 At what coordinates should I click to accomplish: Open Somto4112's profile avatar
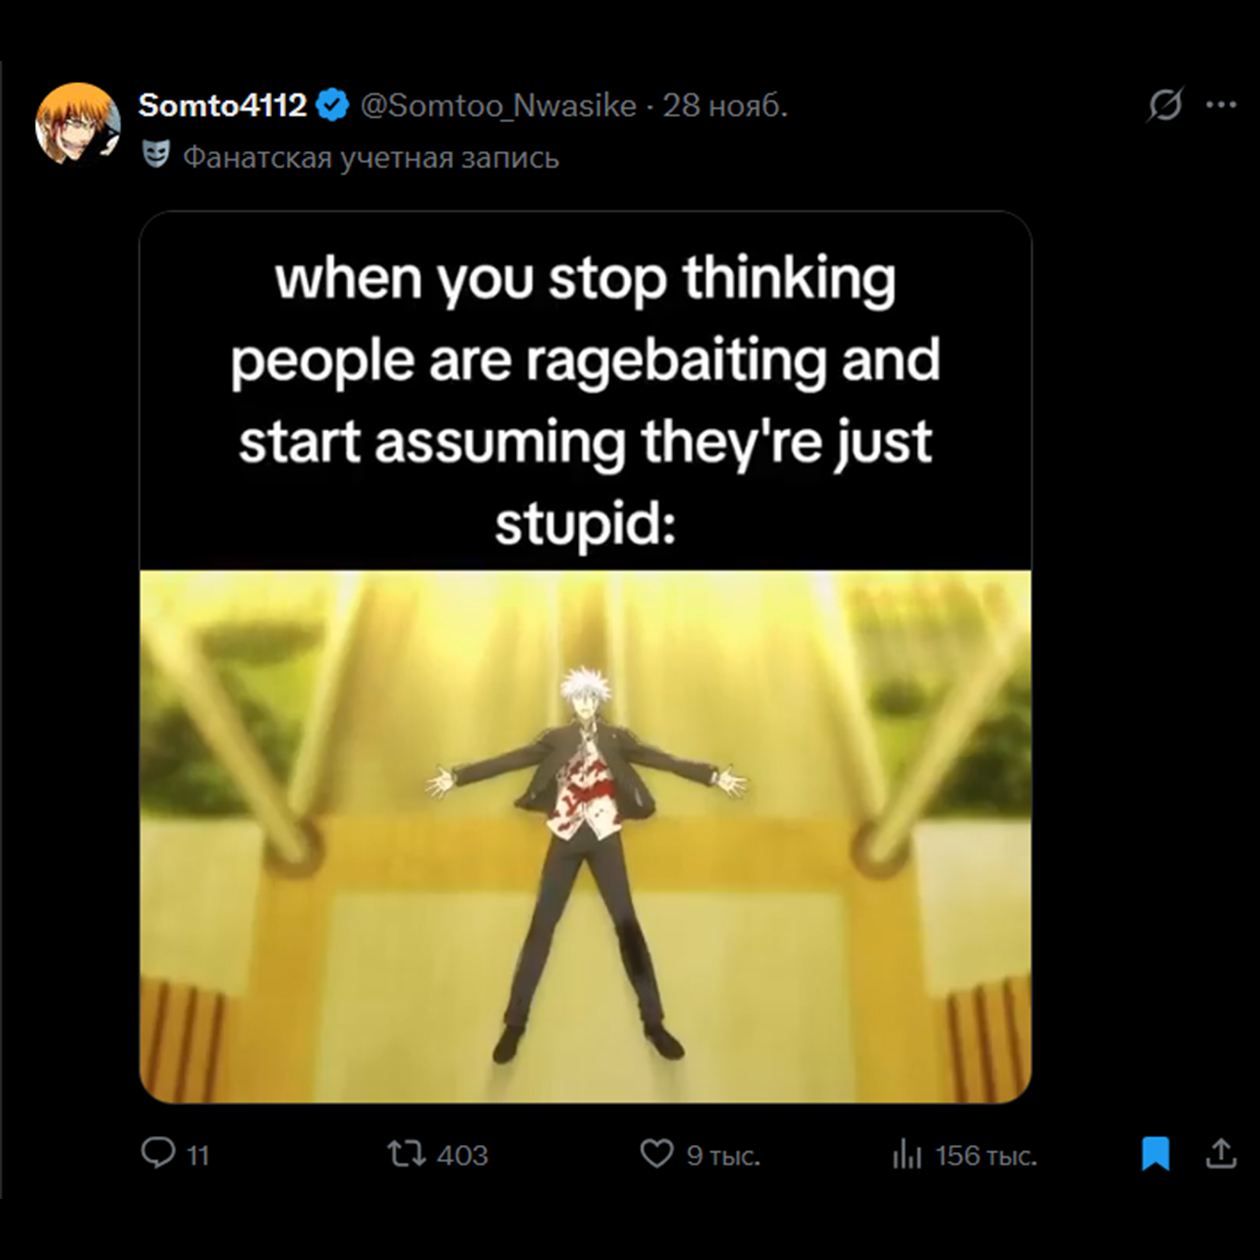point(78,123)
